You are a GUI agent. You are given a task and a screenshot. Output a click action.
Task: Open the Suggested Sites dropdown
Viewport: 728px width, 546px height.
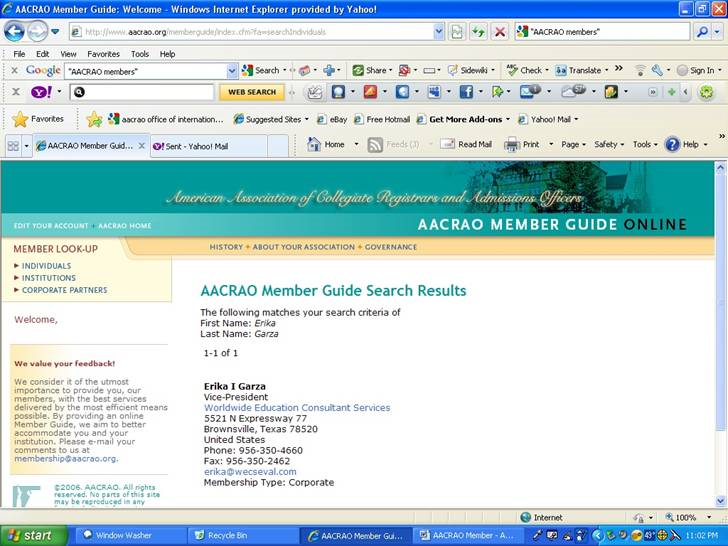[x=271, y=119]
